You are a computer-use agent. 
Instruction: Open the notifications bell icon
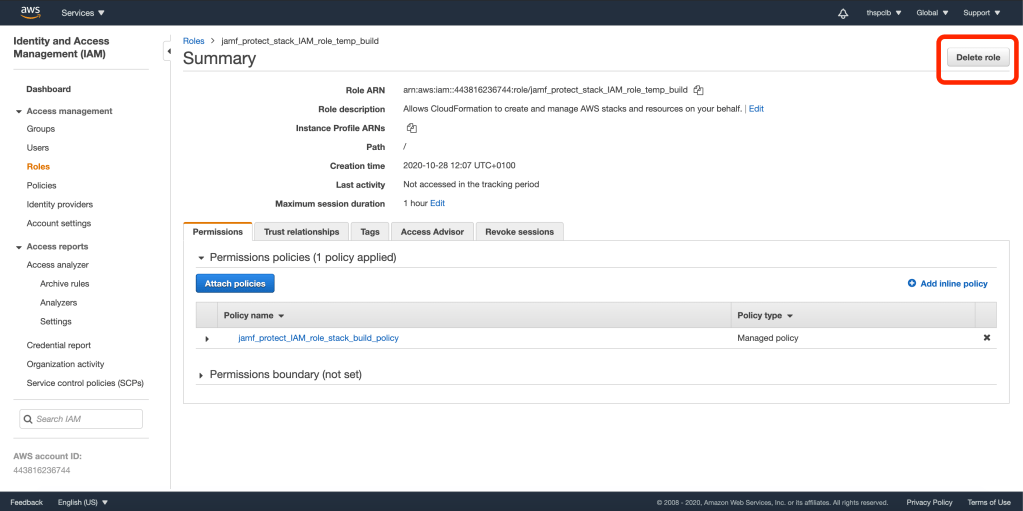pos(843,13)
